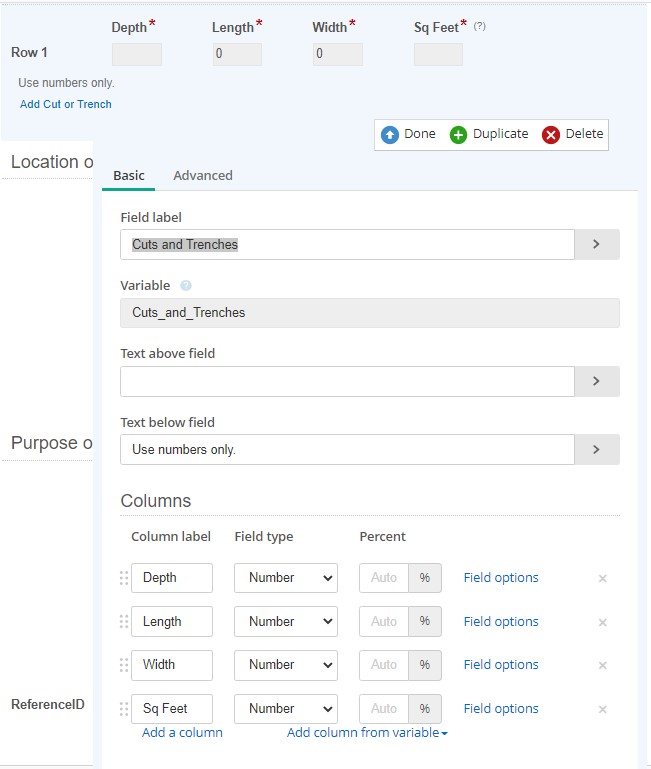The width and height of the screenshot is (651, 769).
Task: Expand the Add column from variable menu
Action: [x=367, y=733]
